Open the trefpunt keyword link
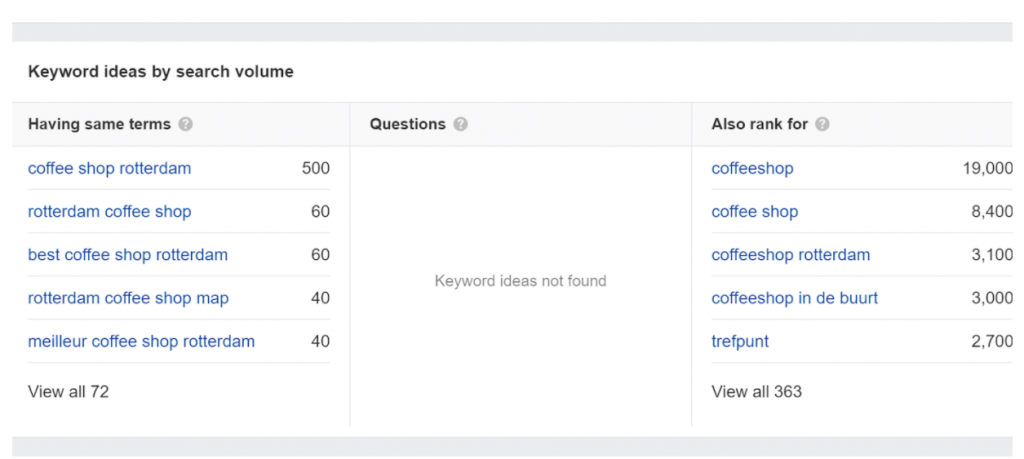1024x459 pixels. pyautogui.click(x=740, y=341)
